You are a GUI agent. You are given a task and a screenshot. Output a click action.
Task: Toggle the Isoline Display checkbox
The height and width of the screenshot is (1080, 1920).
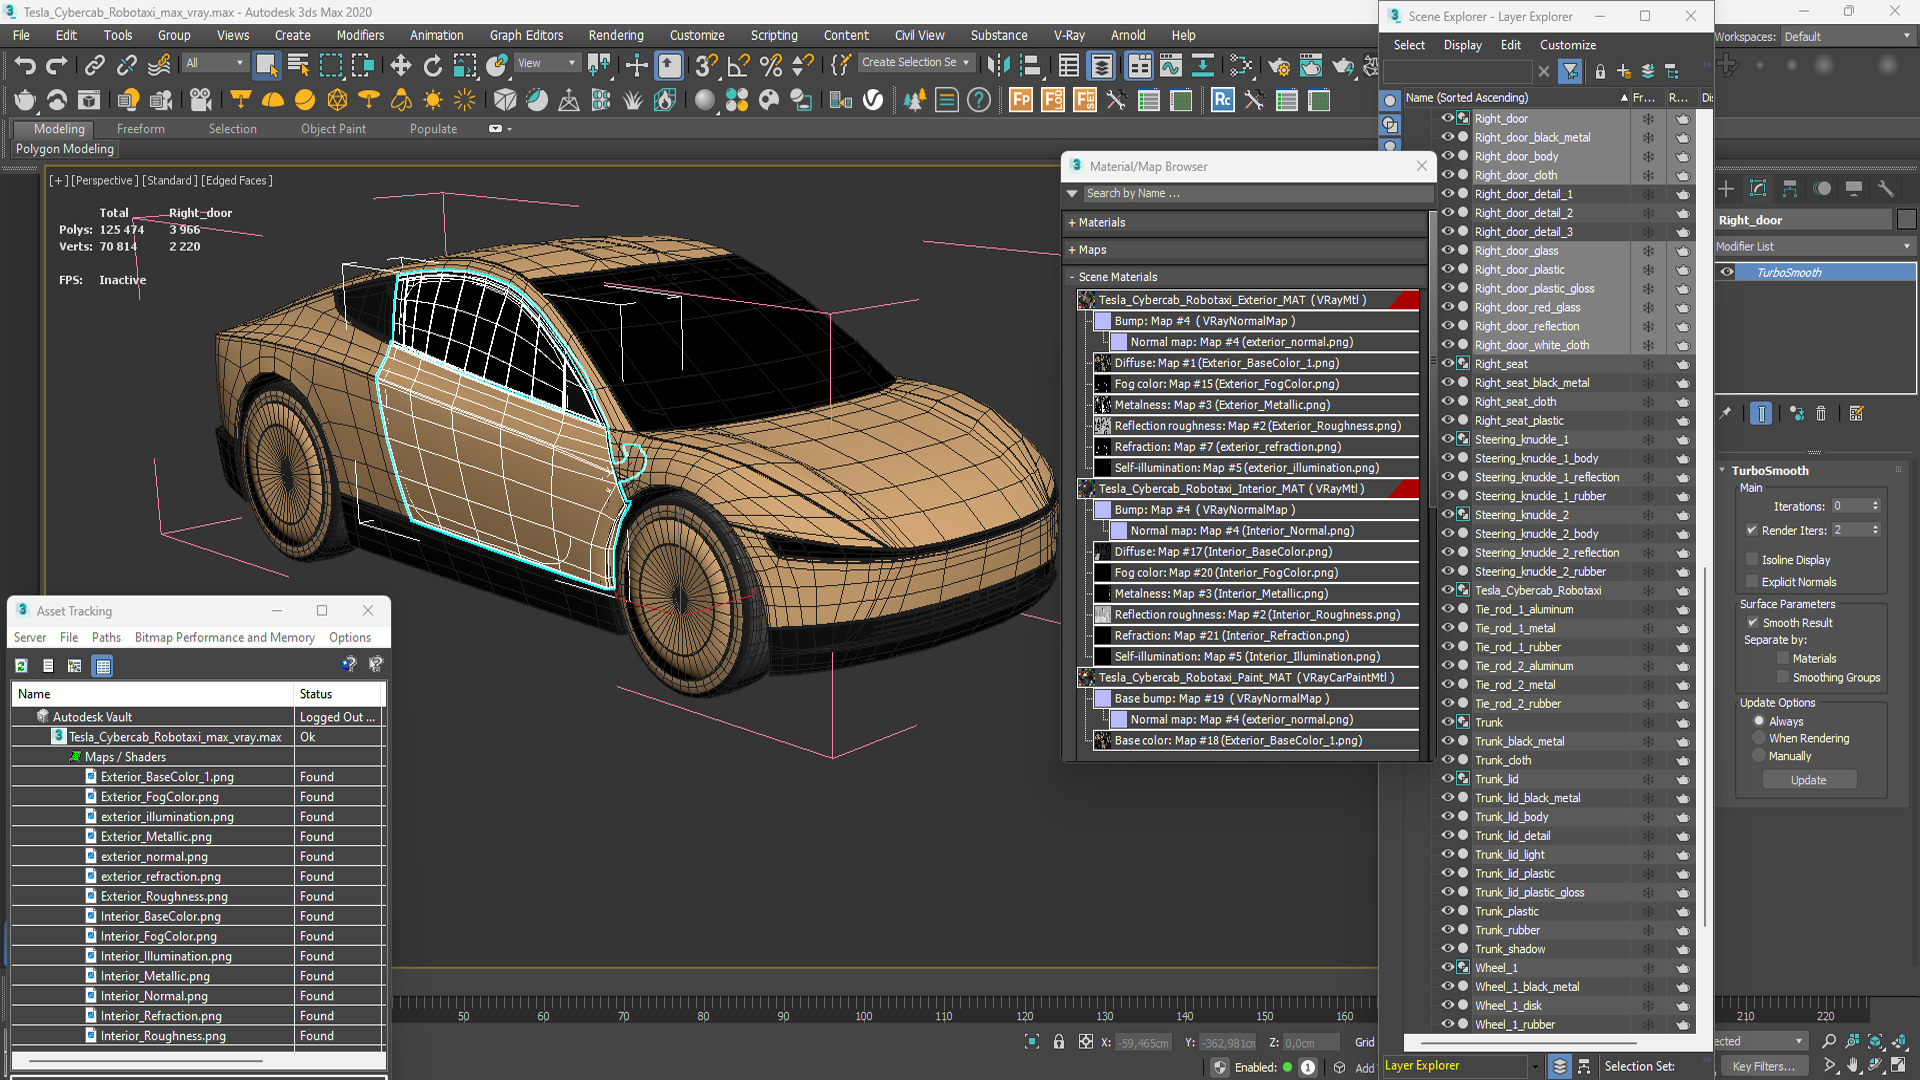1752,560
